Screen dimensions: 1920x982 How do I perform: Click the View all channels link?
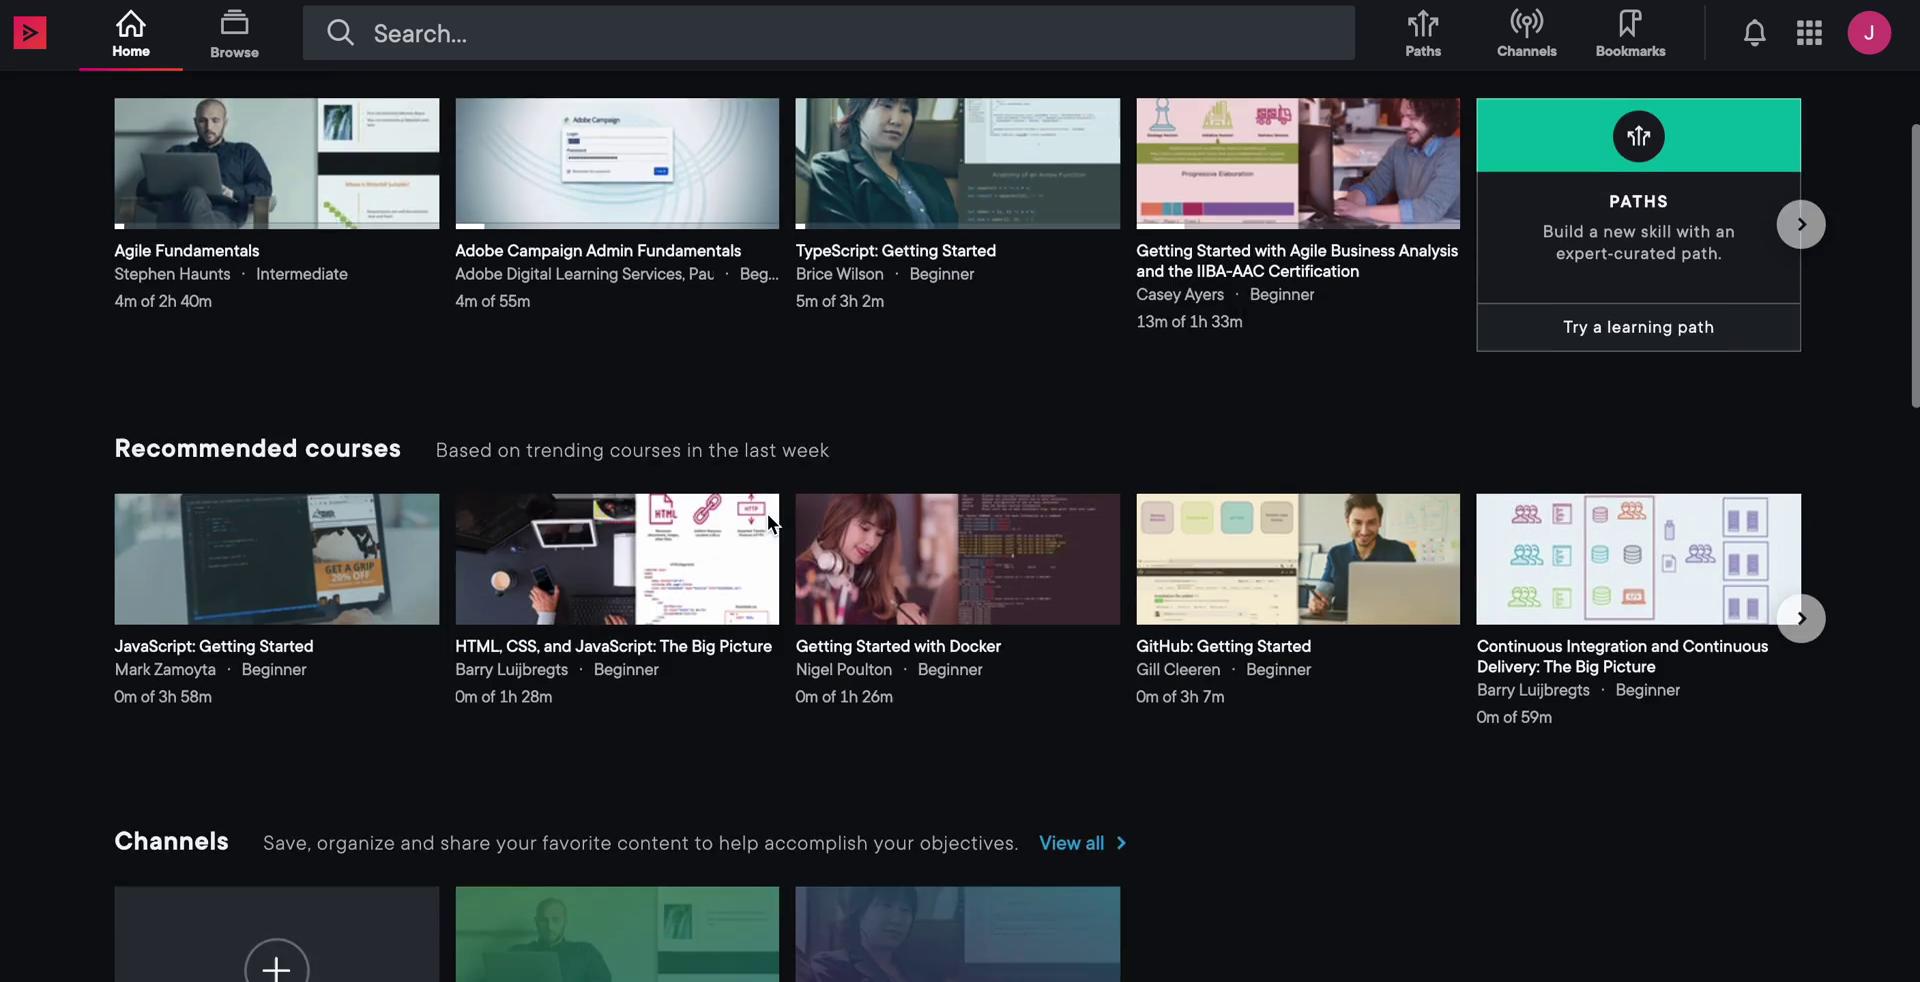click(1071, 843)
